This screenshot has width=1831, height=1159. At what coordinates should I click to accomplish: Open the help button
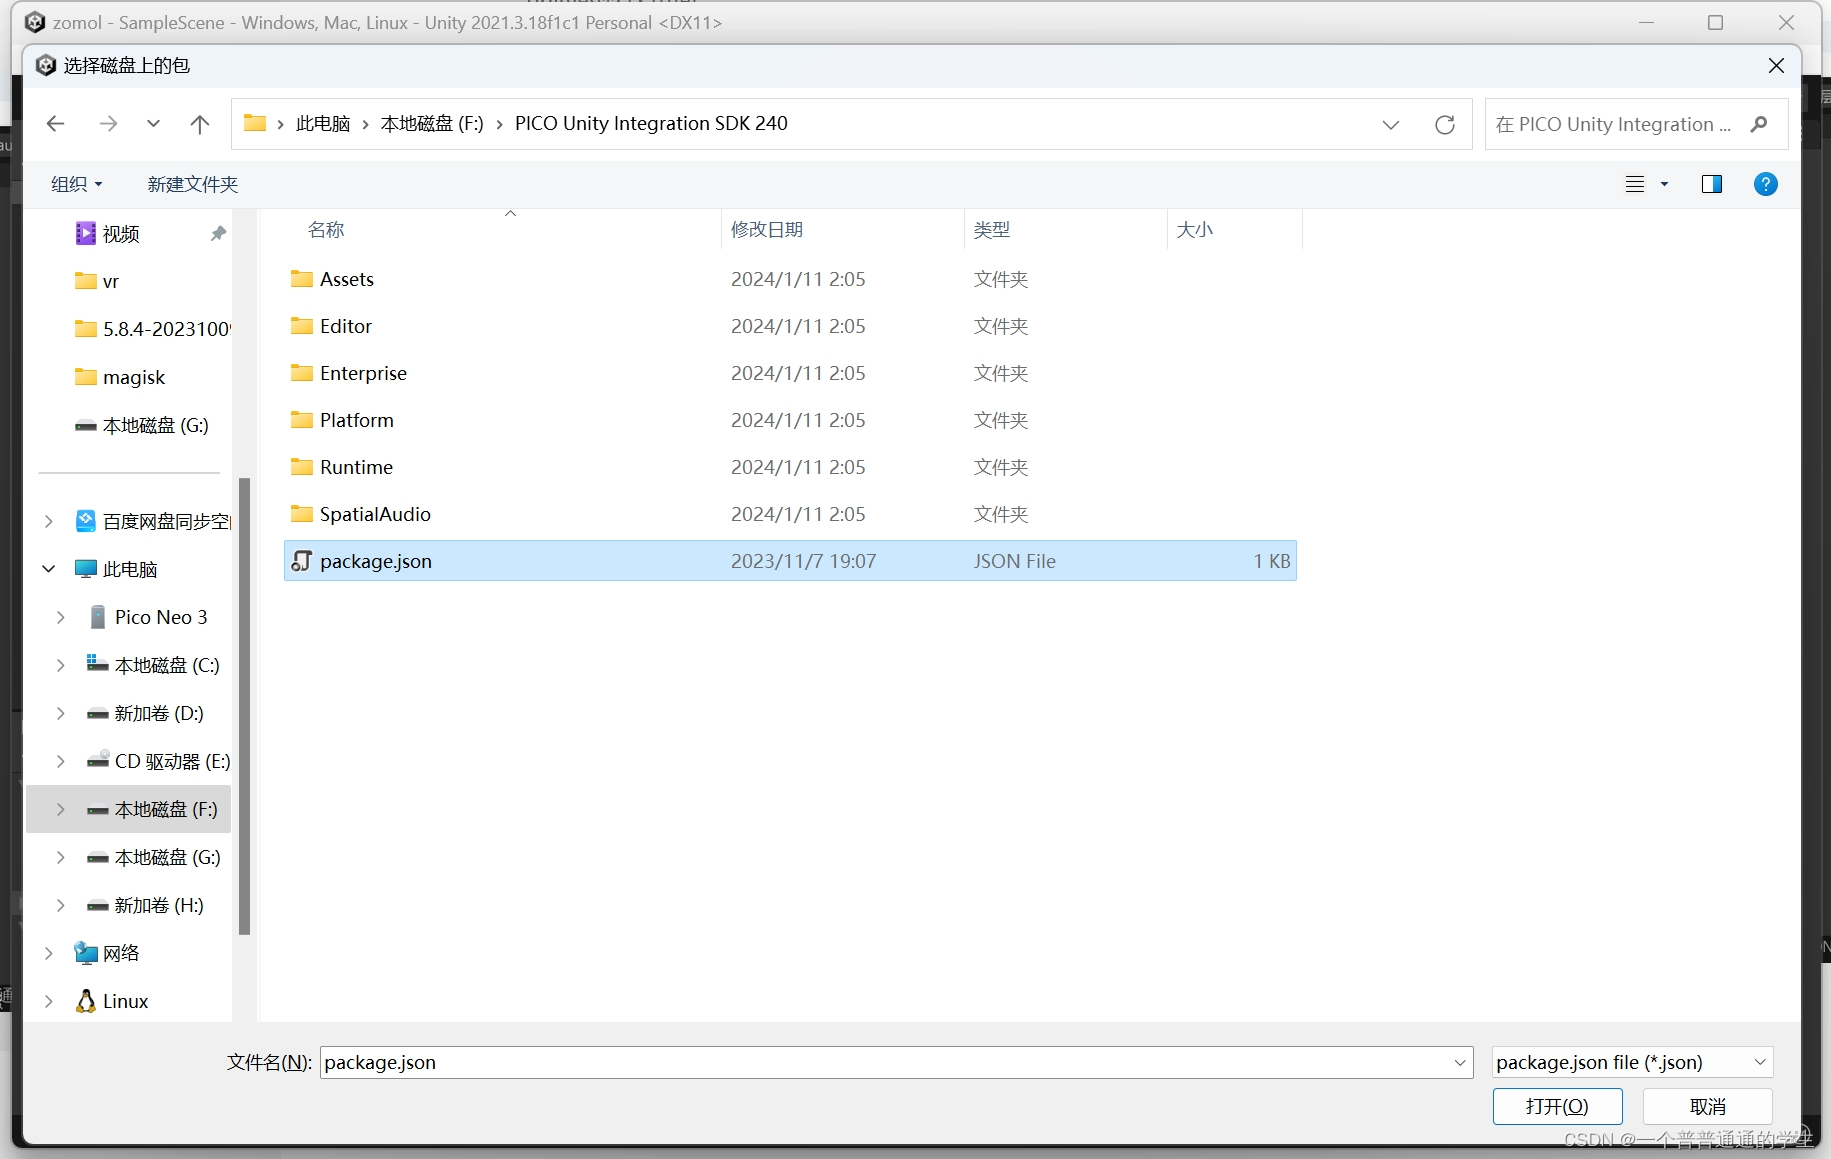(1766, 184)
